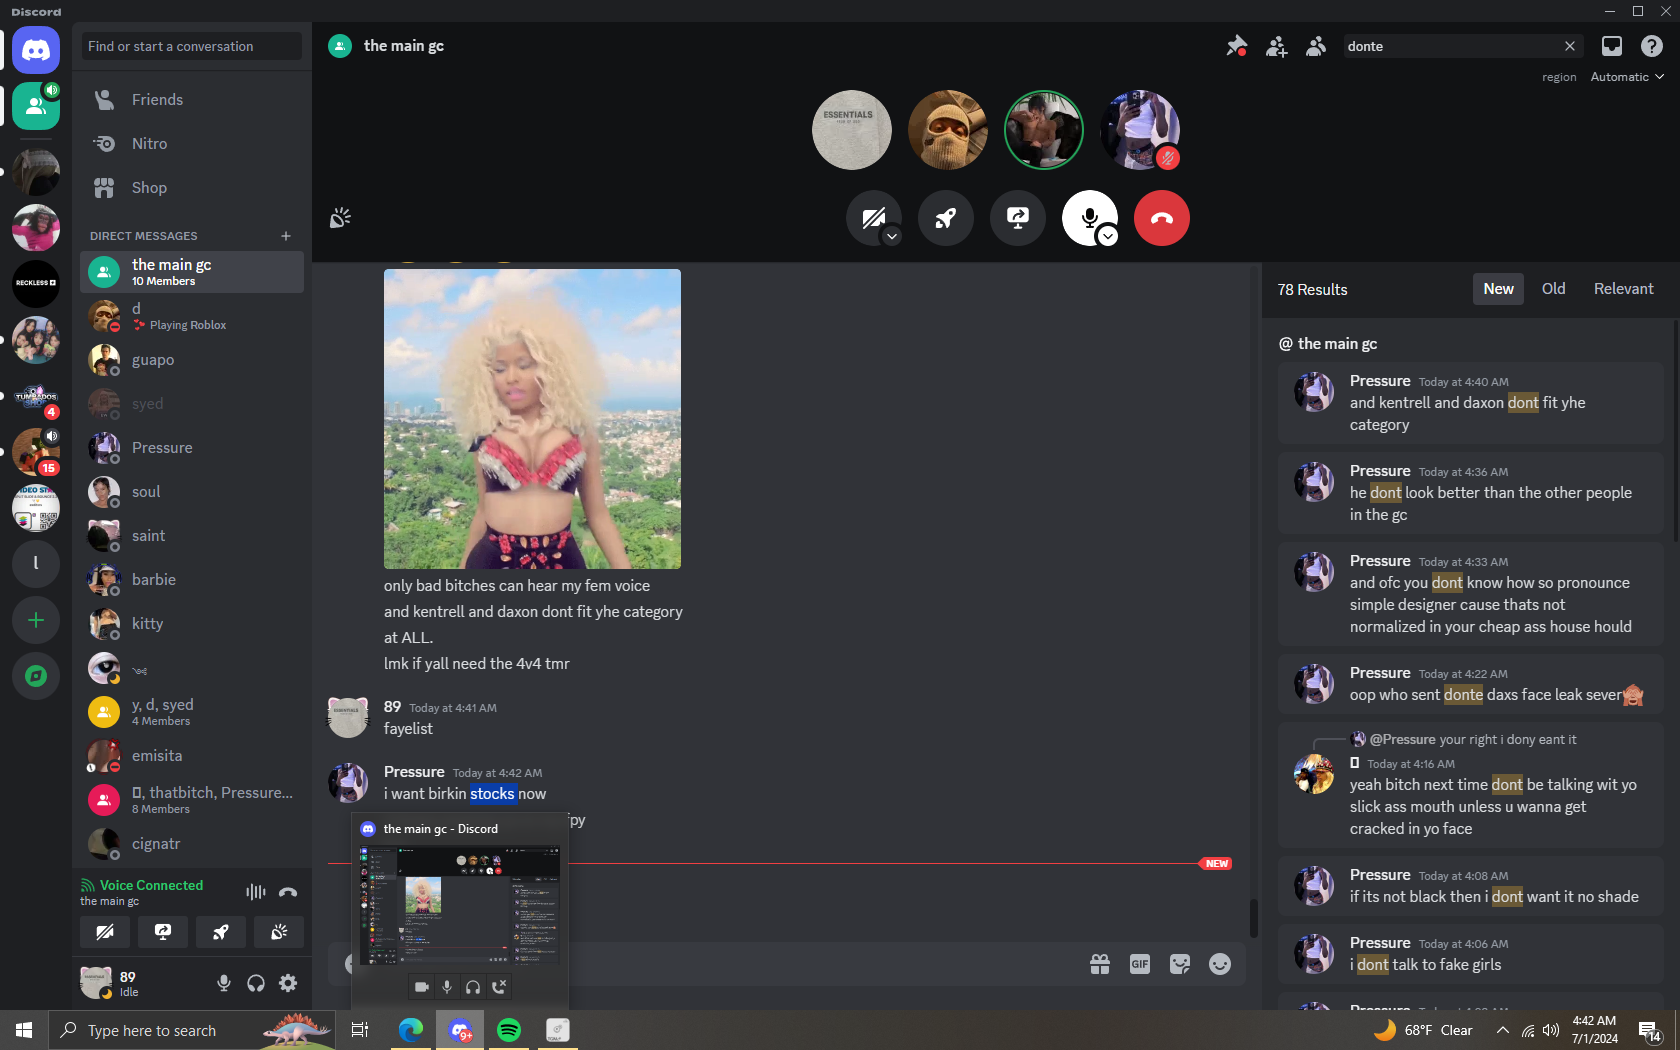Open the GIF picker
This screenshot has height=1050, width=1680.
coord(1140,964)
